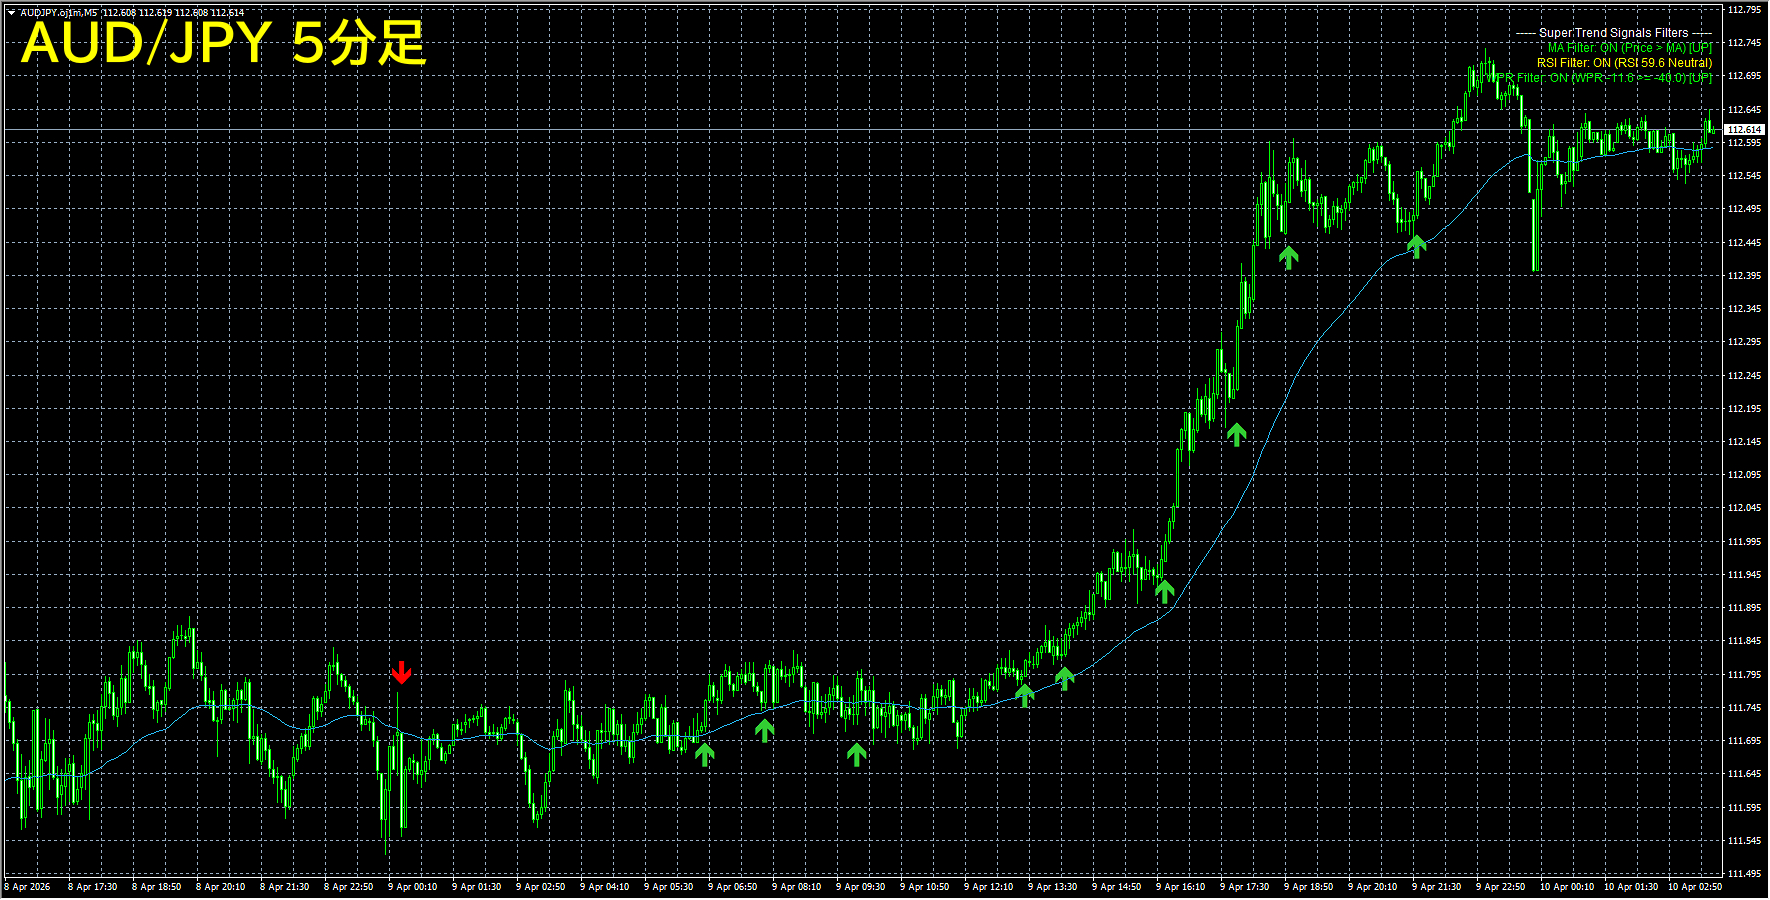Click the green buy arrow near 9 Apr 21:30
Viewport: 1770px width, 900px height.
point(1417,245)
